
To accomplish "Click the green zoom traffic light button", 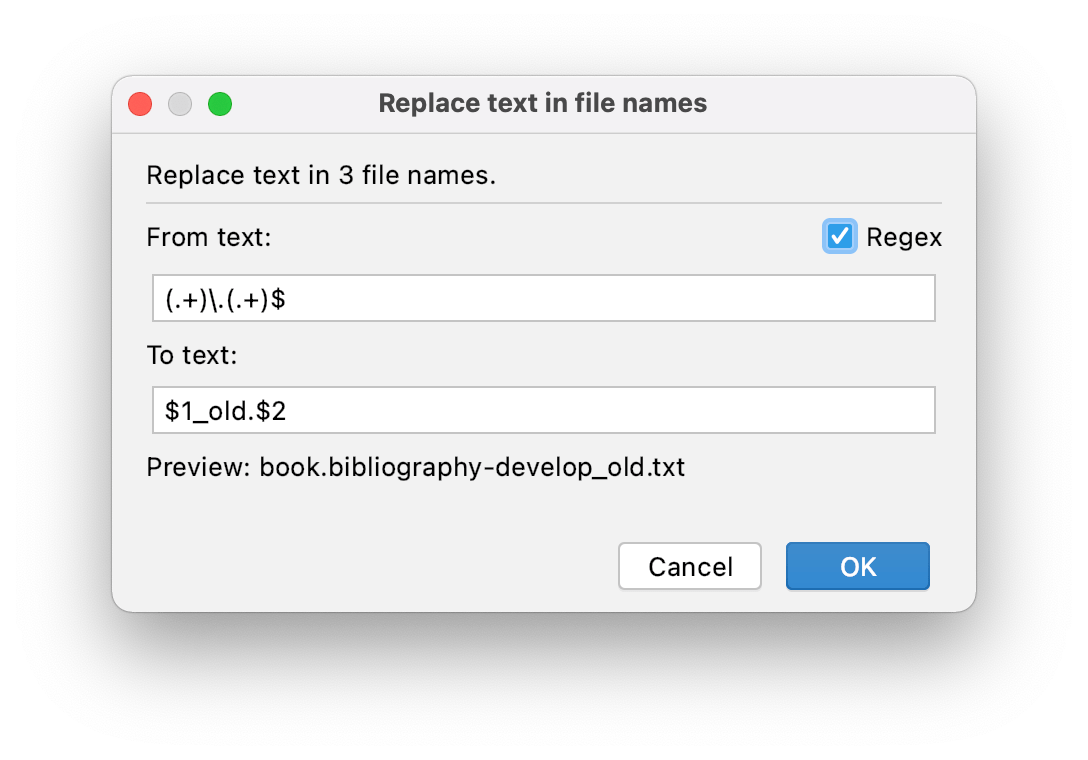I will point(220,103).
